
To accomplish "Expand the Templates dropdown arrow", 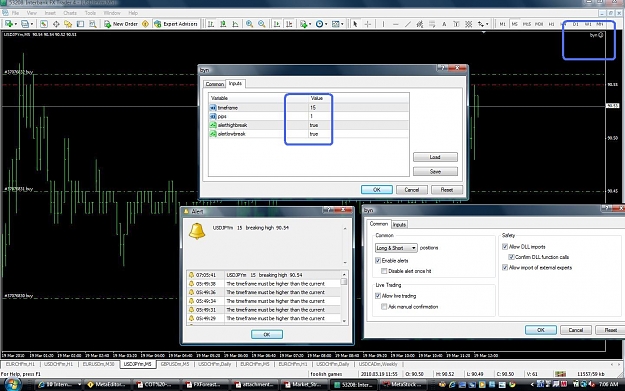I will [342, 24].
